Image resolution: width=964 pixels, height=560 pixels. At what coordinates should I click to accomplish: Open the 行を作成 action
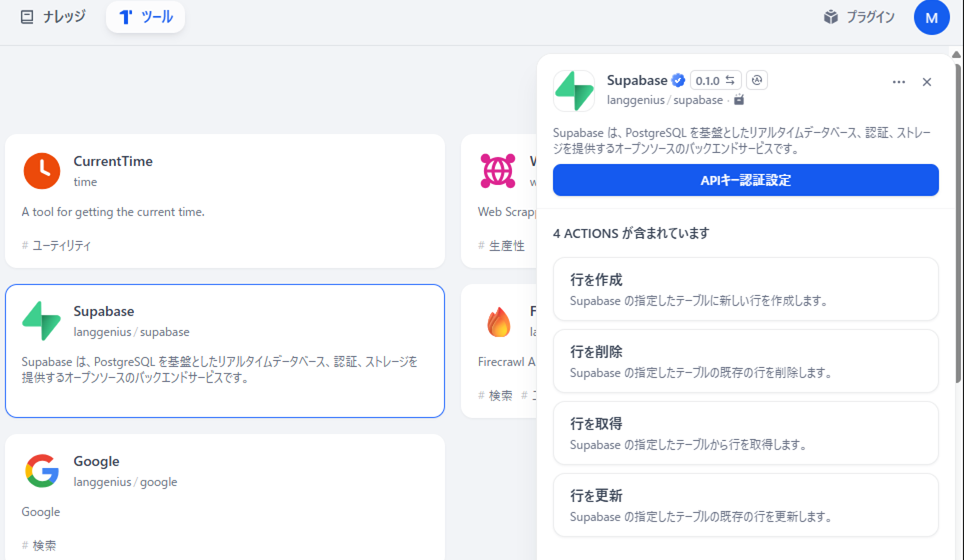(x=745, y=289)
